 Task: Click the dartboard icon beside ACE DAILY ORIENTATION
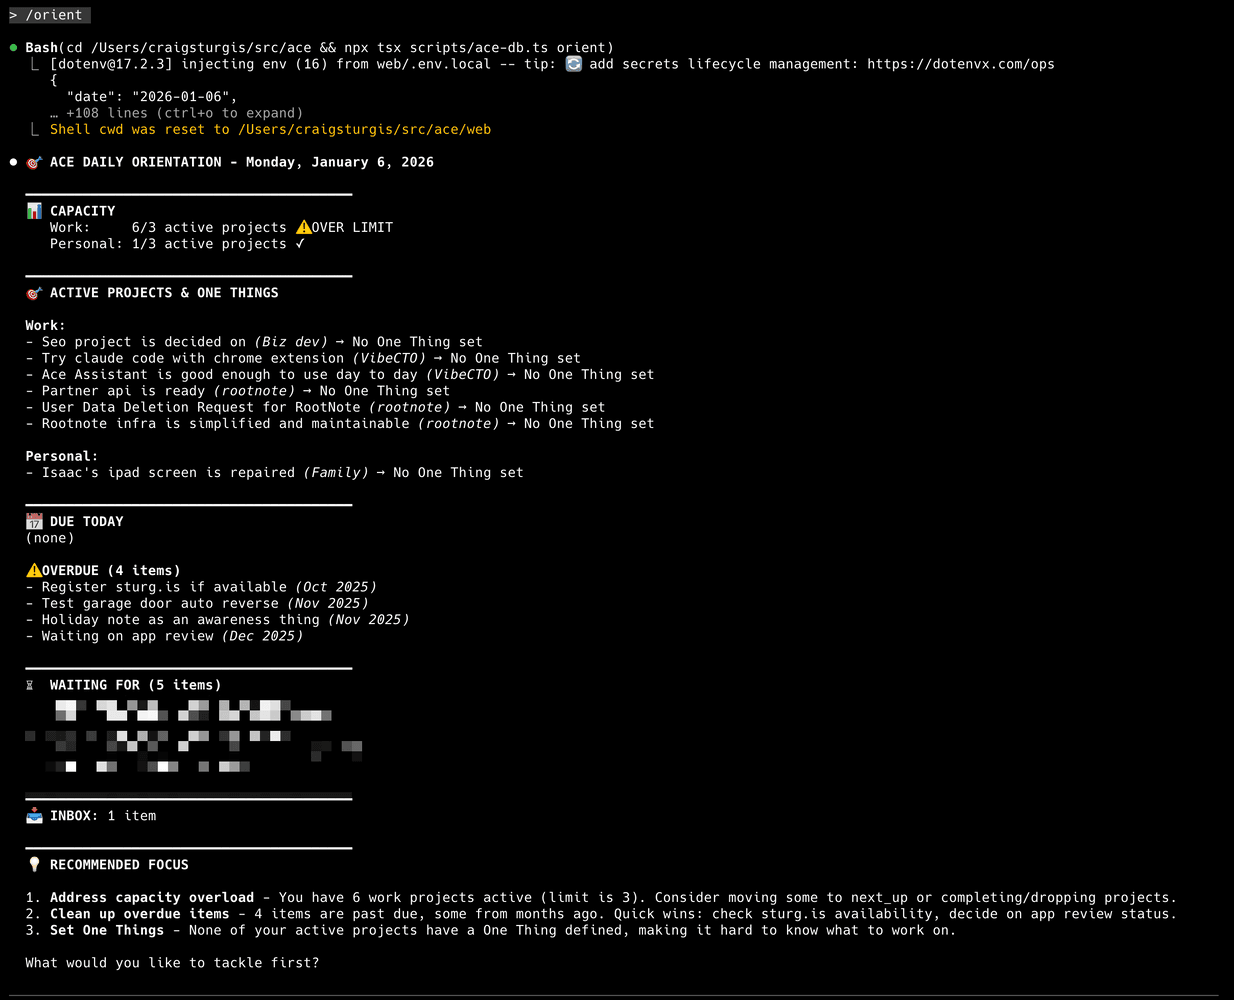tap(33, 161)
